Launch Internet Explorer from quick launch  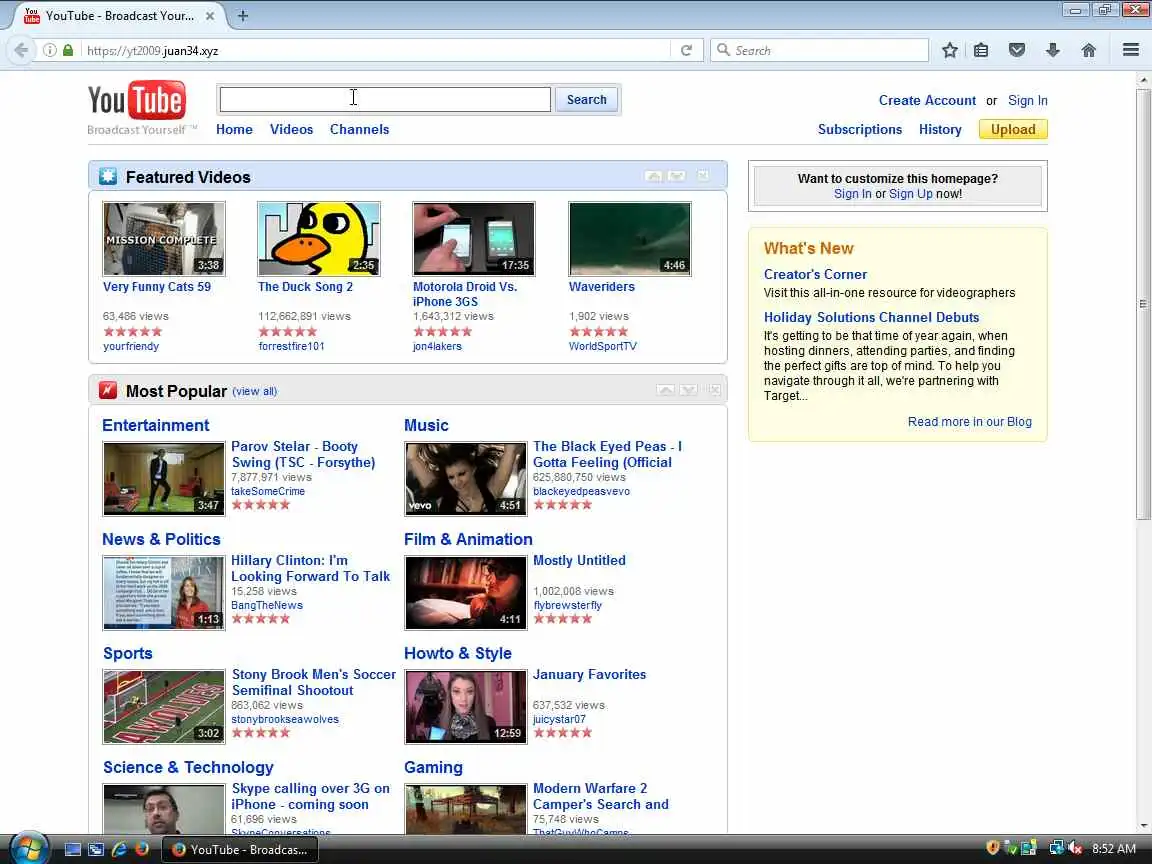click(118, 849)
